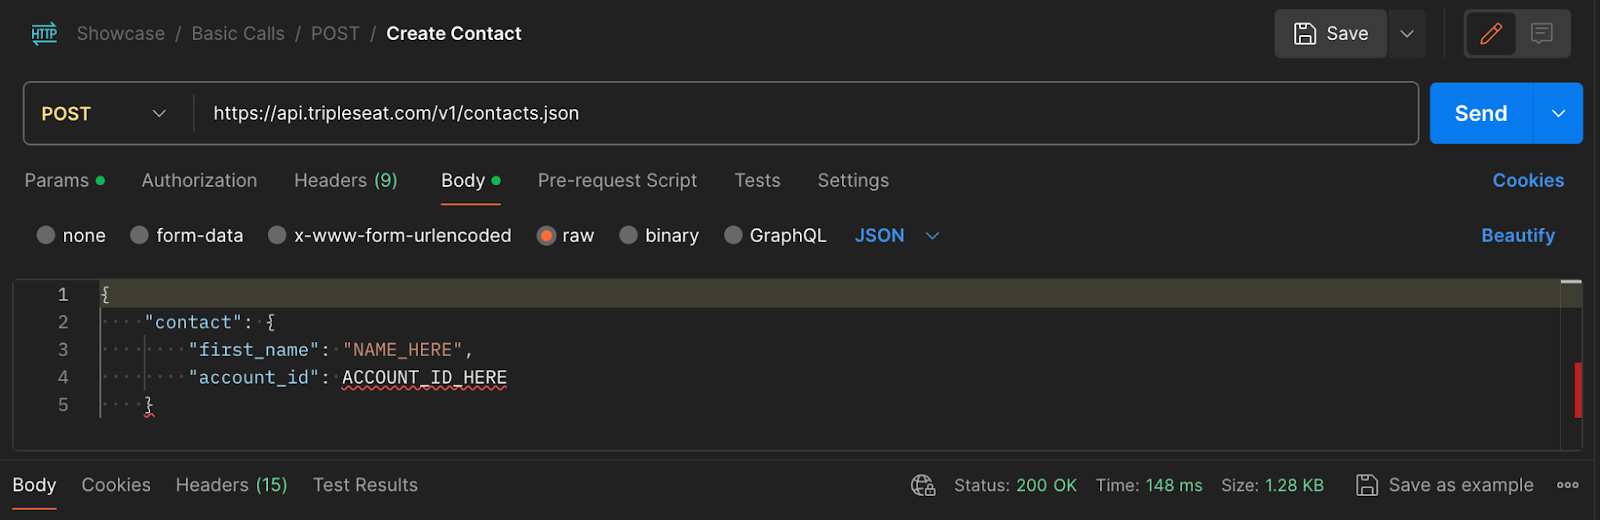Select the none body type radio
Viewport: 1600px width, 520px height.
tap(46, 235)
